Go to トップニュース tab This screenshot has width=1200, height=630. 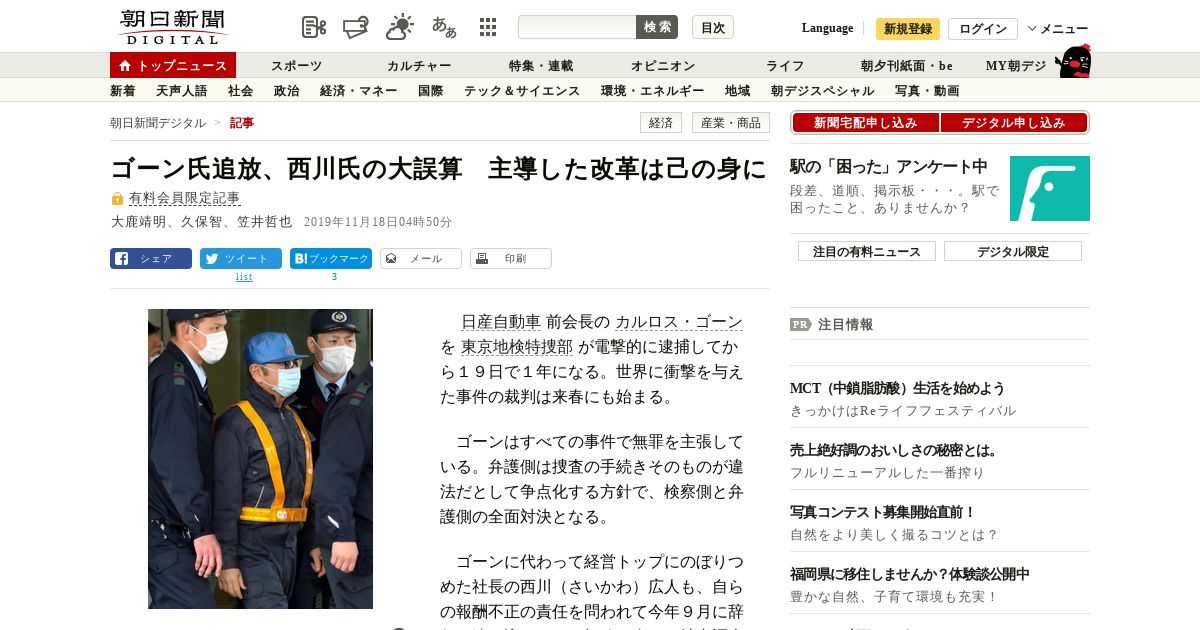[173, 65]
